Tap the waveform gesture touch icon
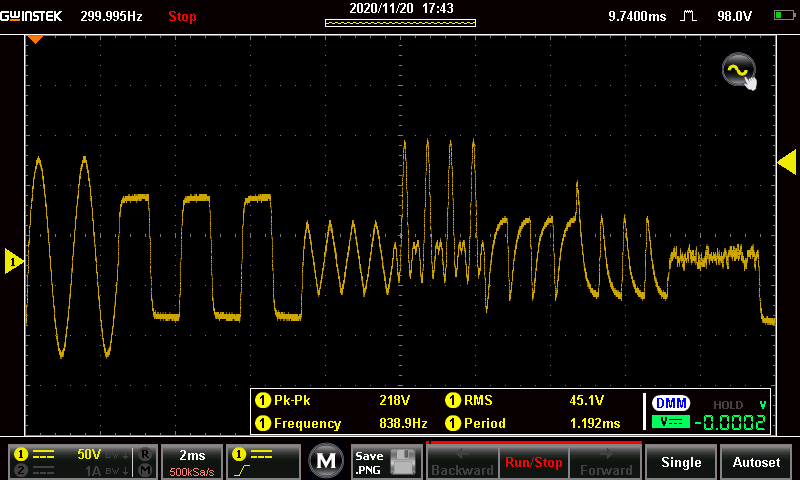 coord(739,71)
